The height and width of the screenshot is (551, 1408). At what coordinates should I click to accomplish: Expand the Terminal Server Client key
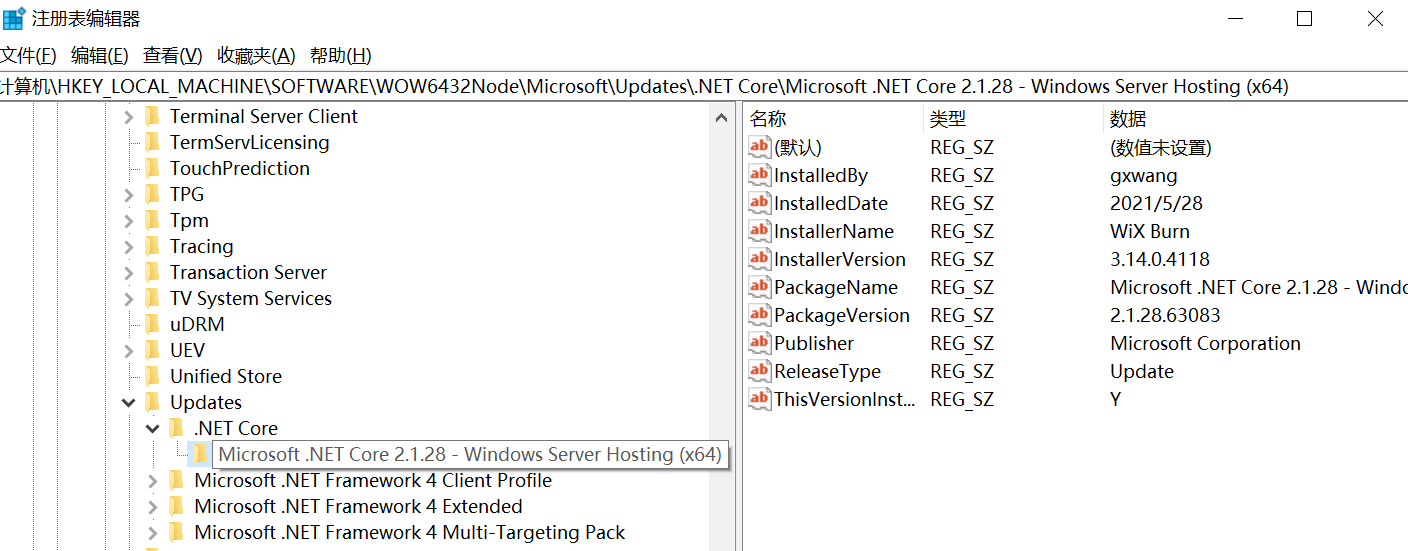click(128, 117)
